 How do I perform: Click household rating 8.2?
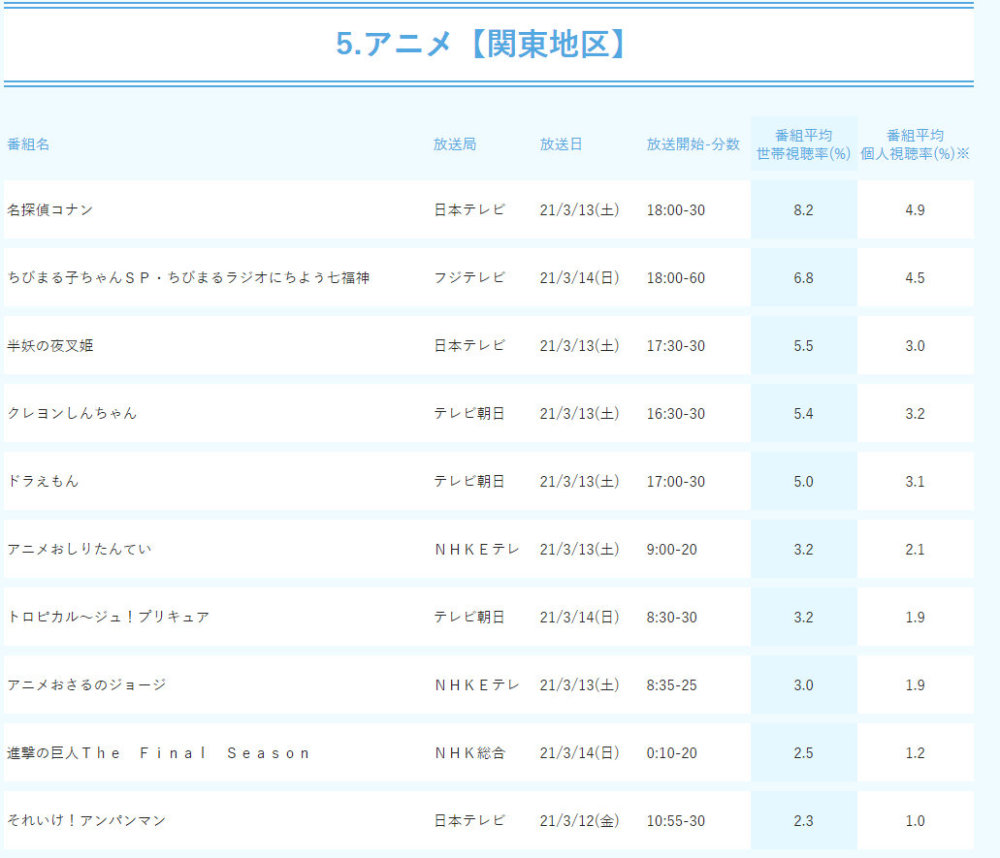[x=804, y=210]
